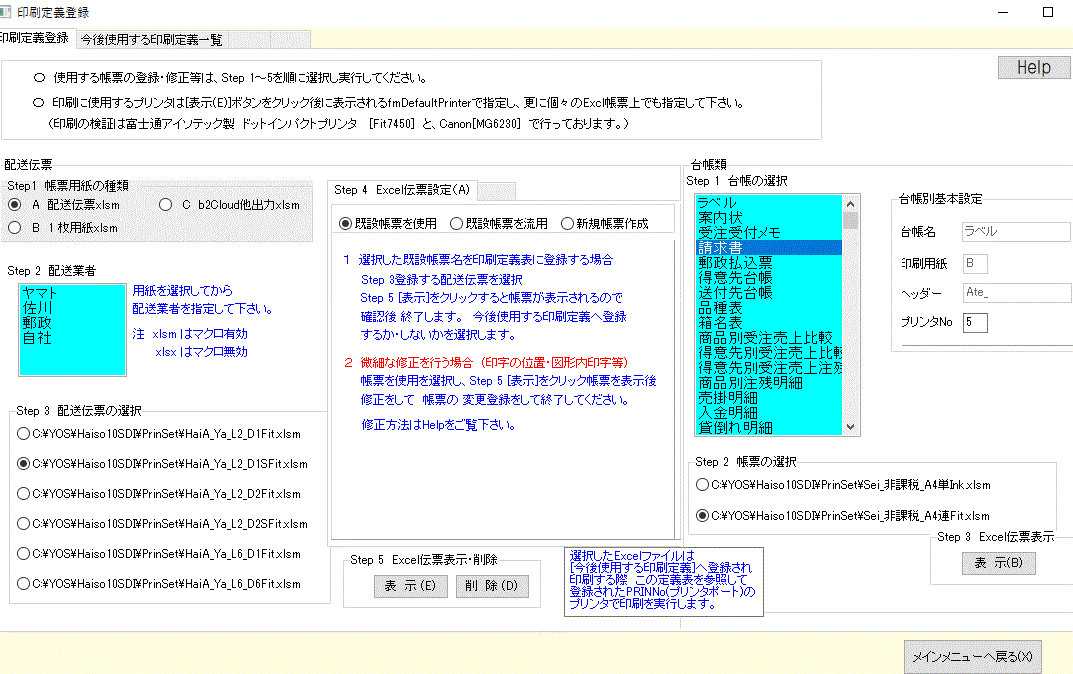Select 請求書 in 台帳の選択 list
This screenshot has width=1073, height=674.
(x=768, y=248)
